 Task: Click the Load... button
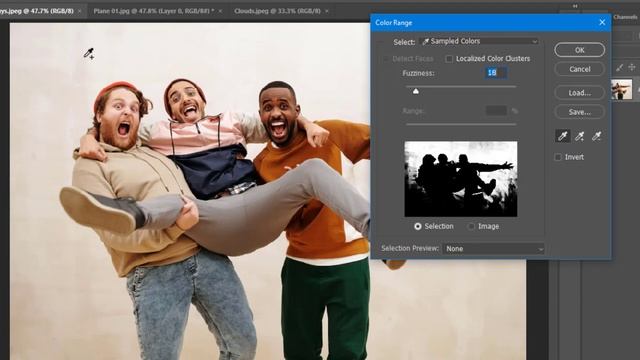click(x=580, y=93)
